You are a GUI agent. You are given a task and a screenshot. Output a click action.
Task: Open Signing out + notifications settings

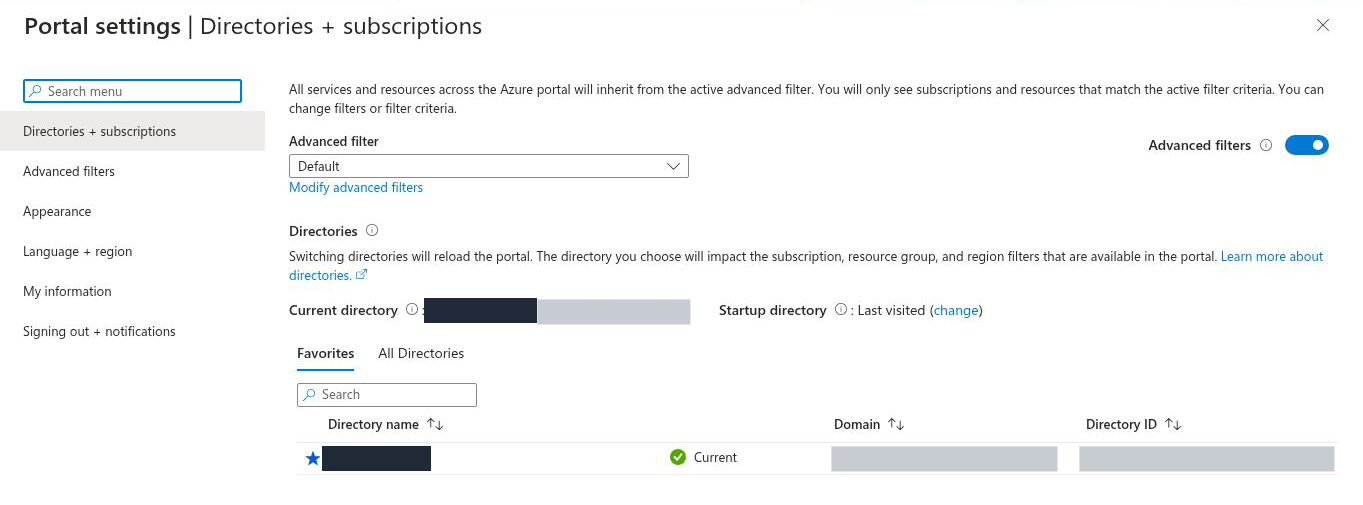99,331
